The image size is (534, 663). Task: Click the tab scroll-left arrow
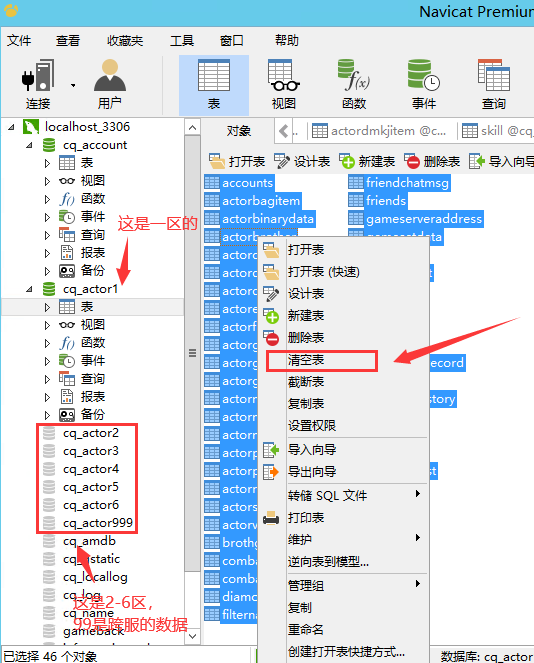pos(284,131)
